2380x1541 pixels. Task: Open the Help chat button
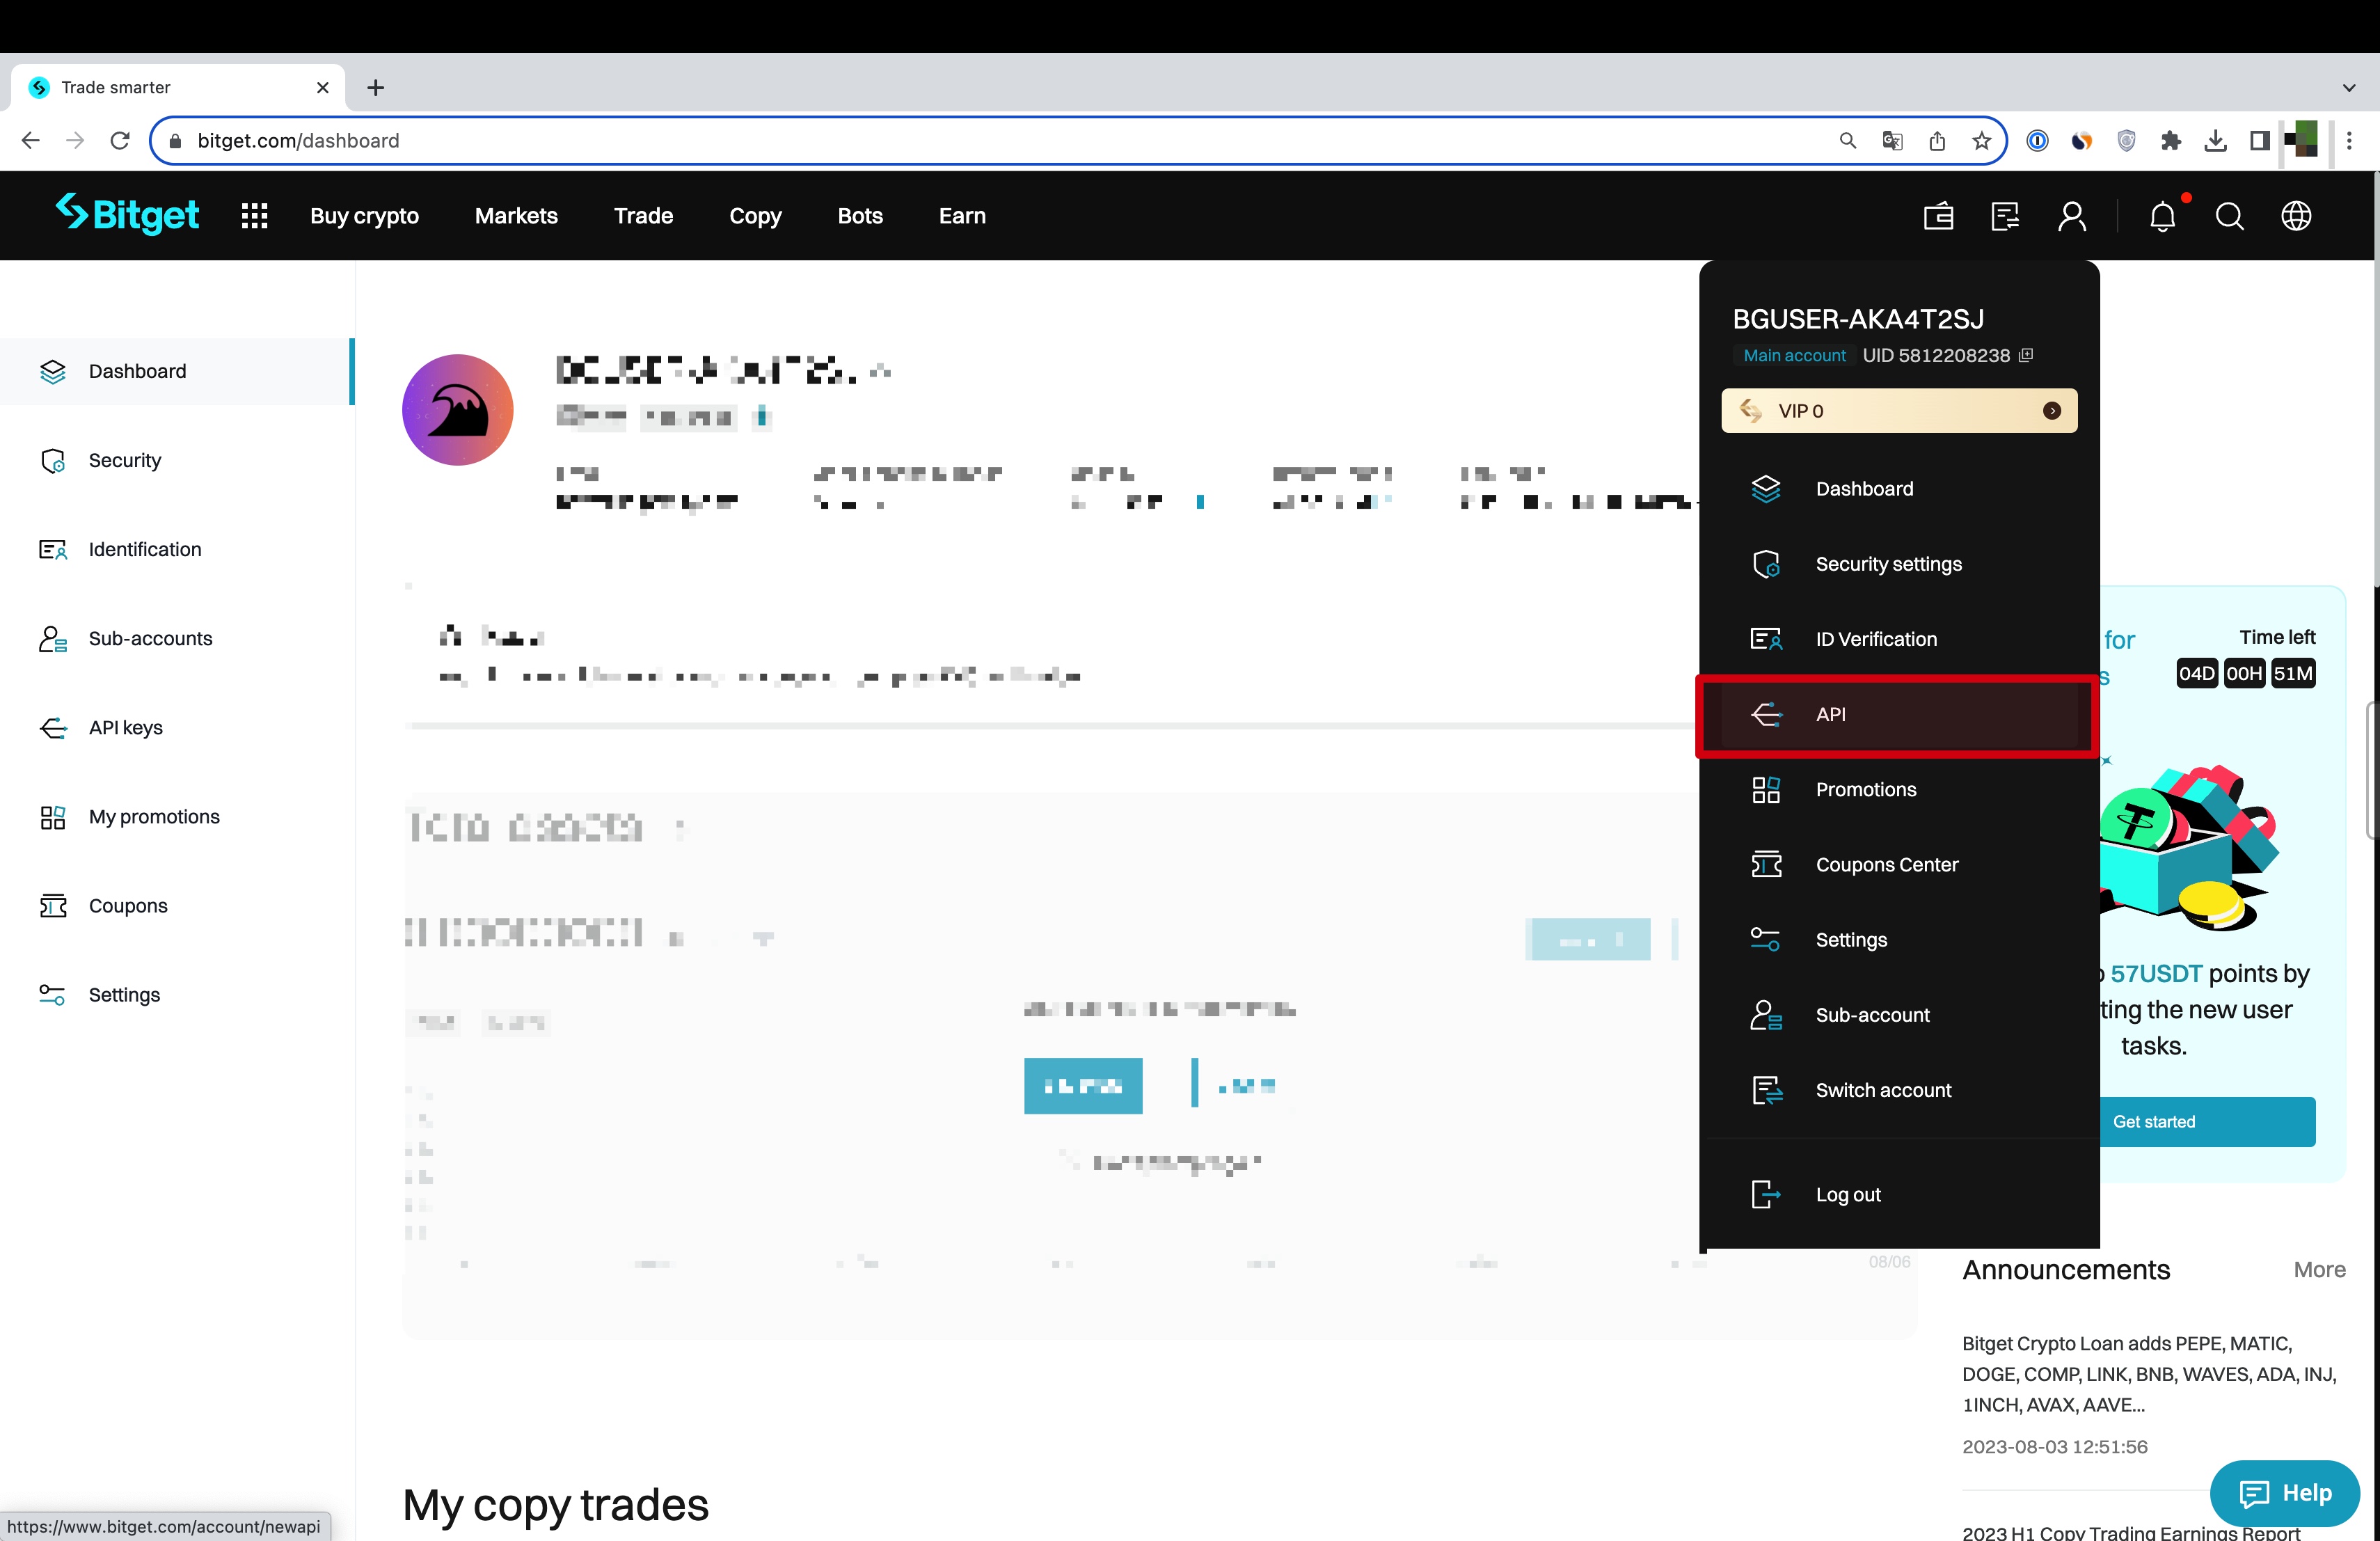coord(2285,1493)
